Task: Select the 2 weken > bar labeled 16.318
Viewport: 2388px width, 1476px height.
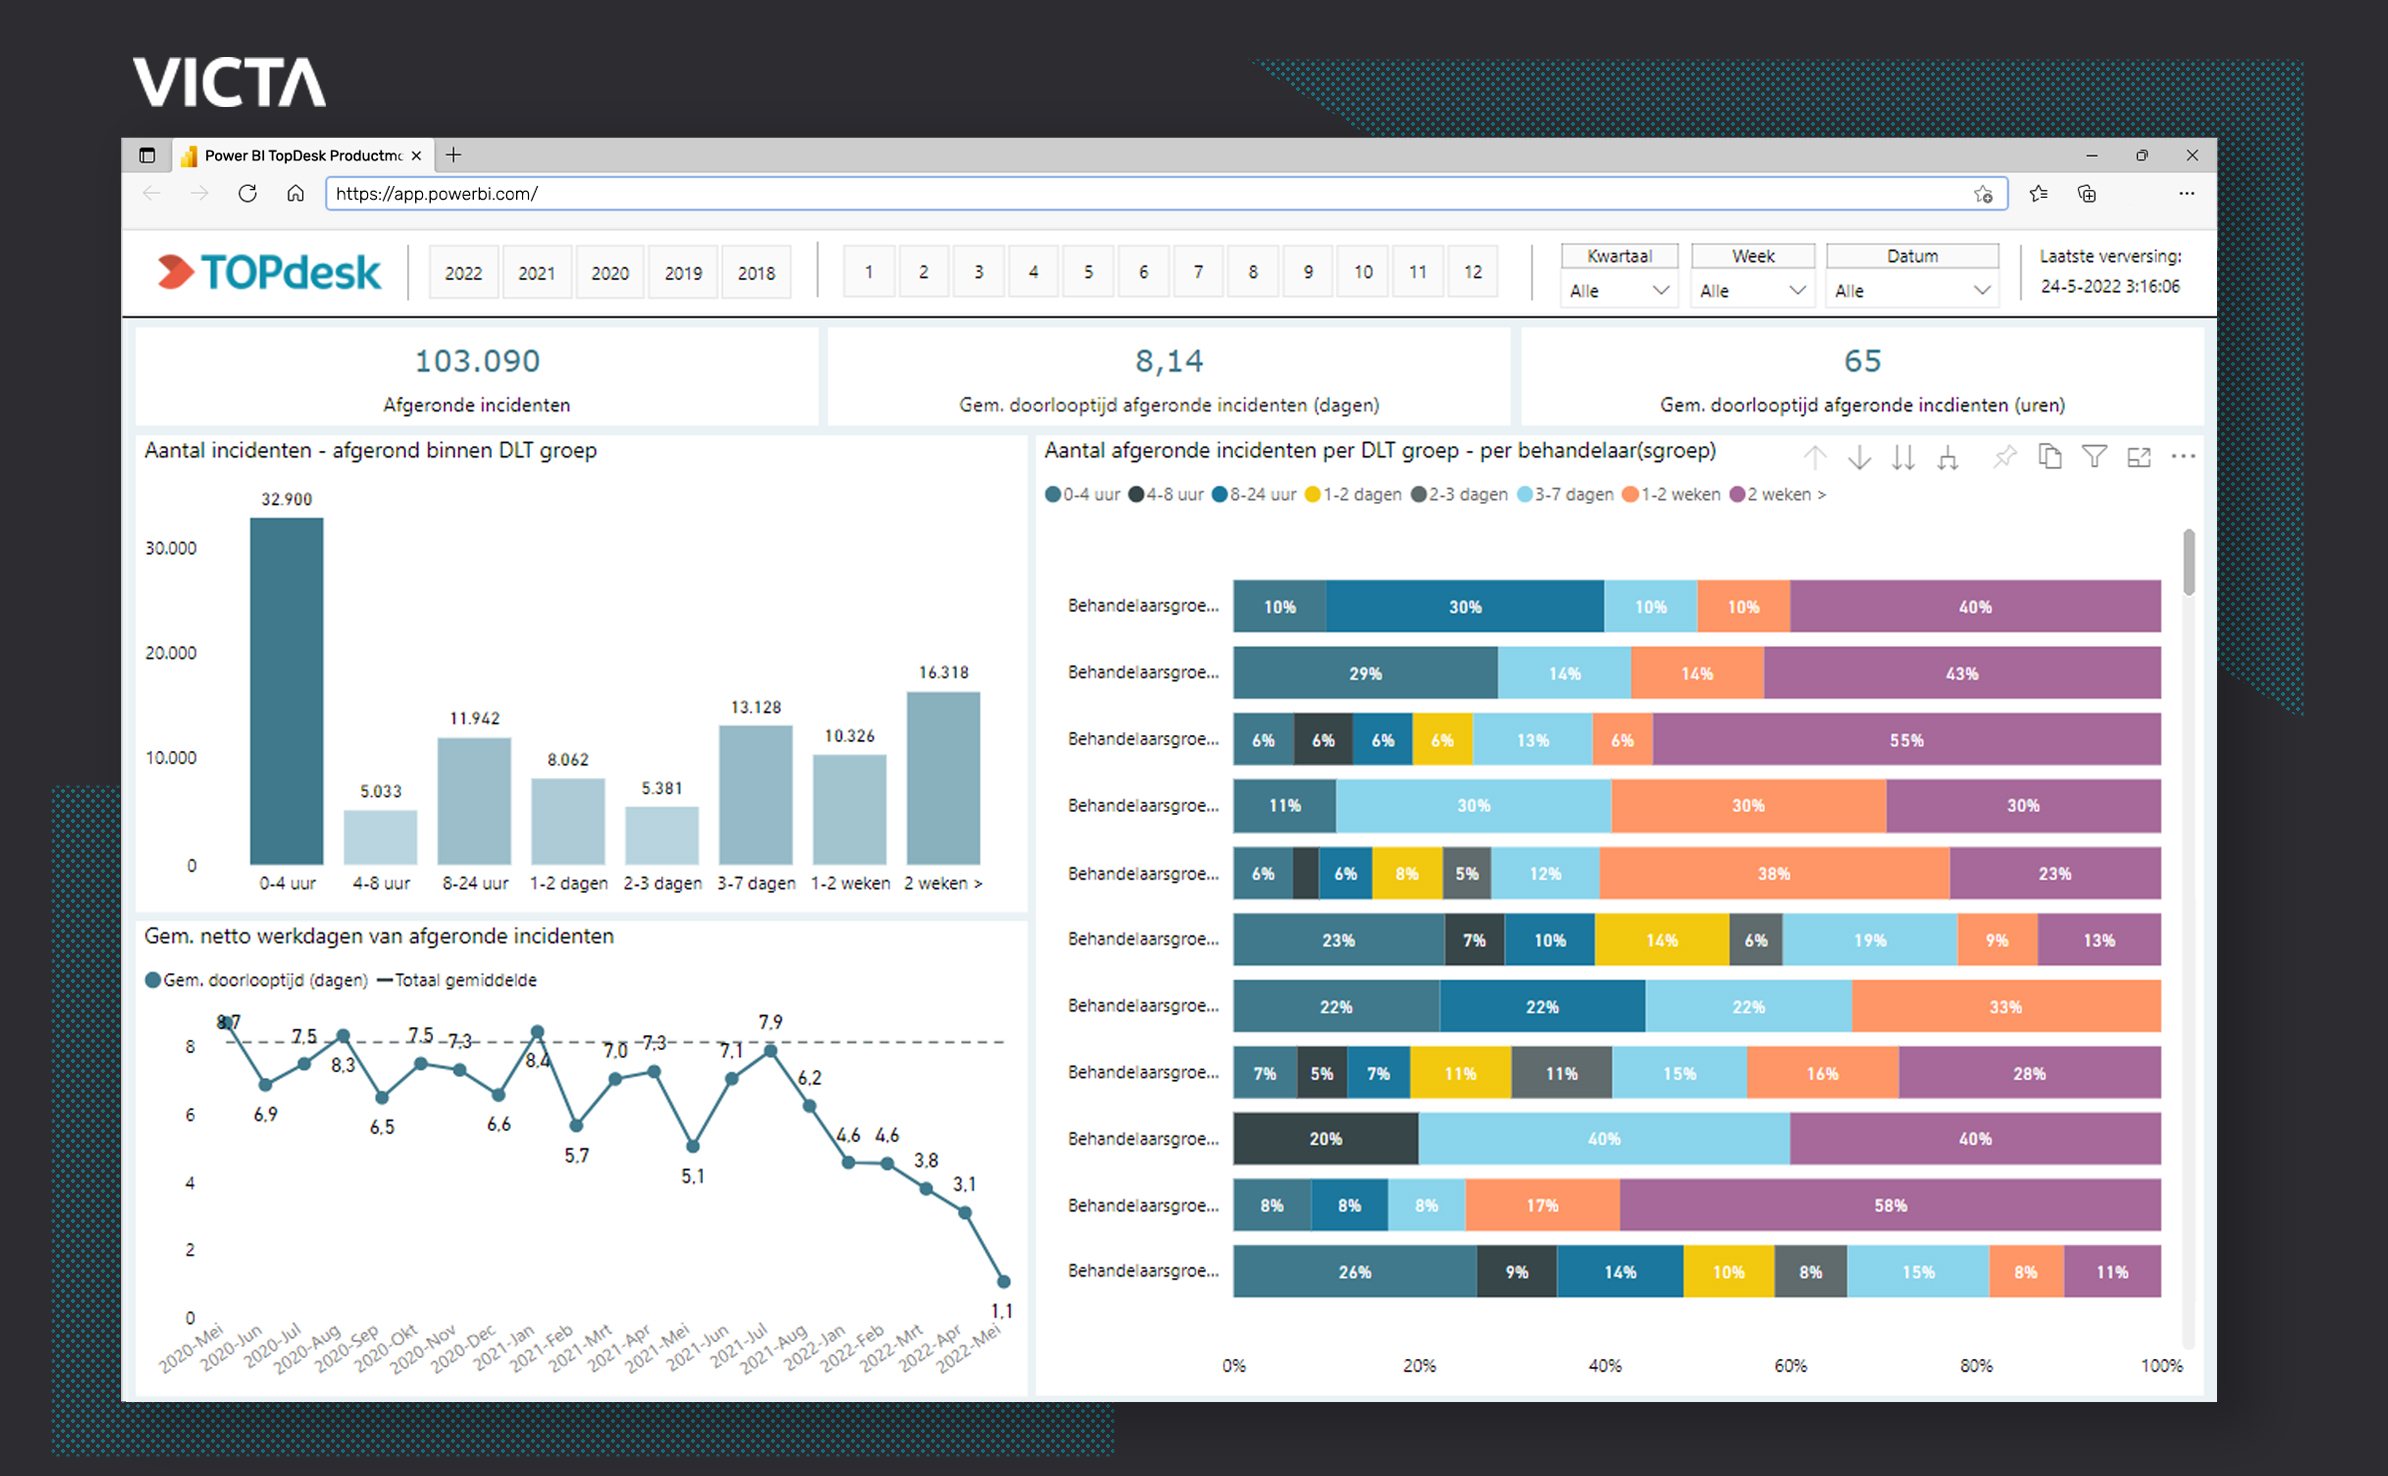Action: [x=943, y=778]
